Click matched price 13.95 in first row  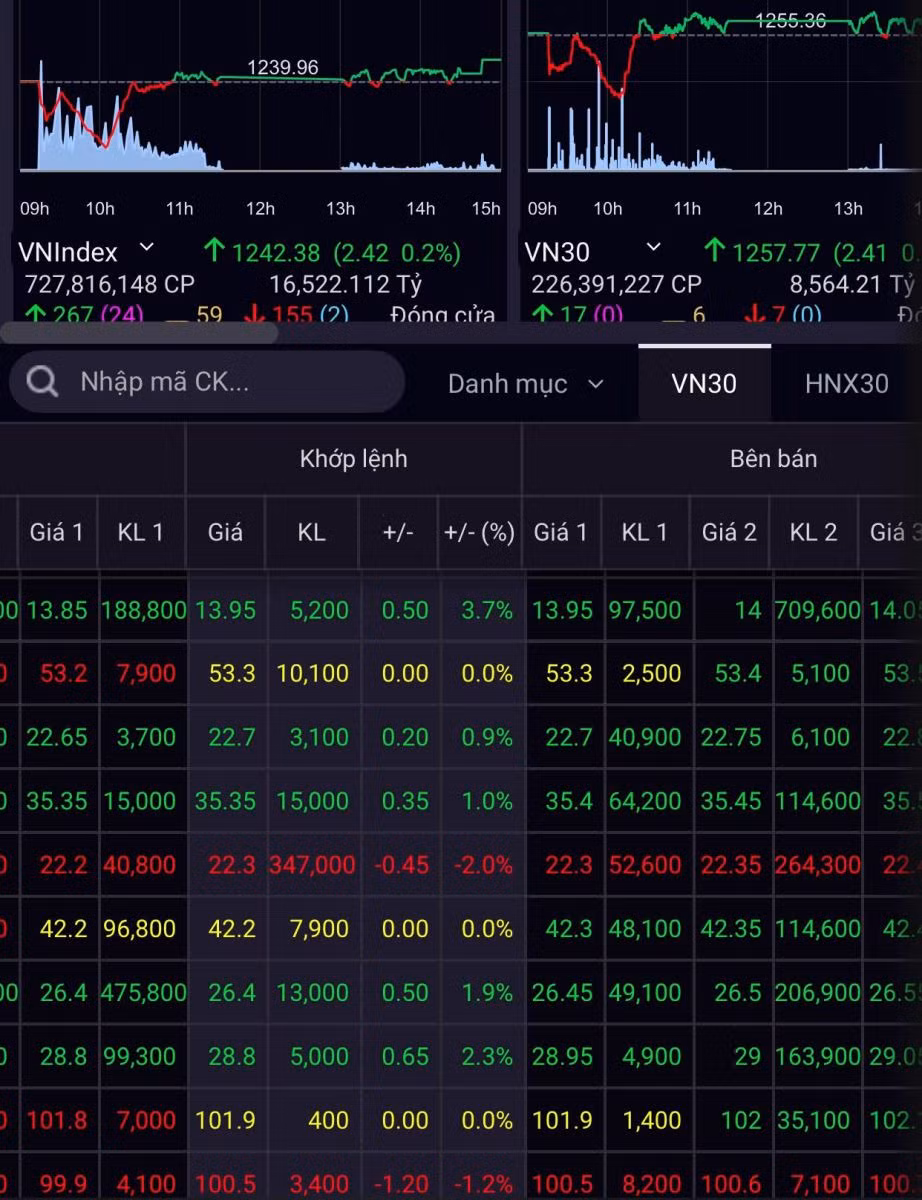coord(226,610)
